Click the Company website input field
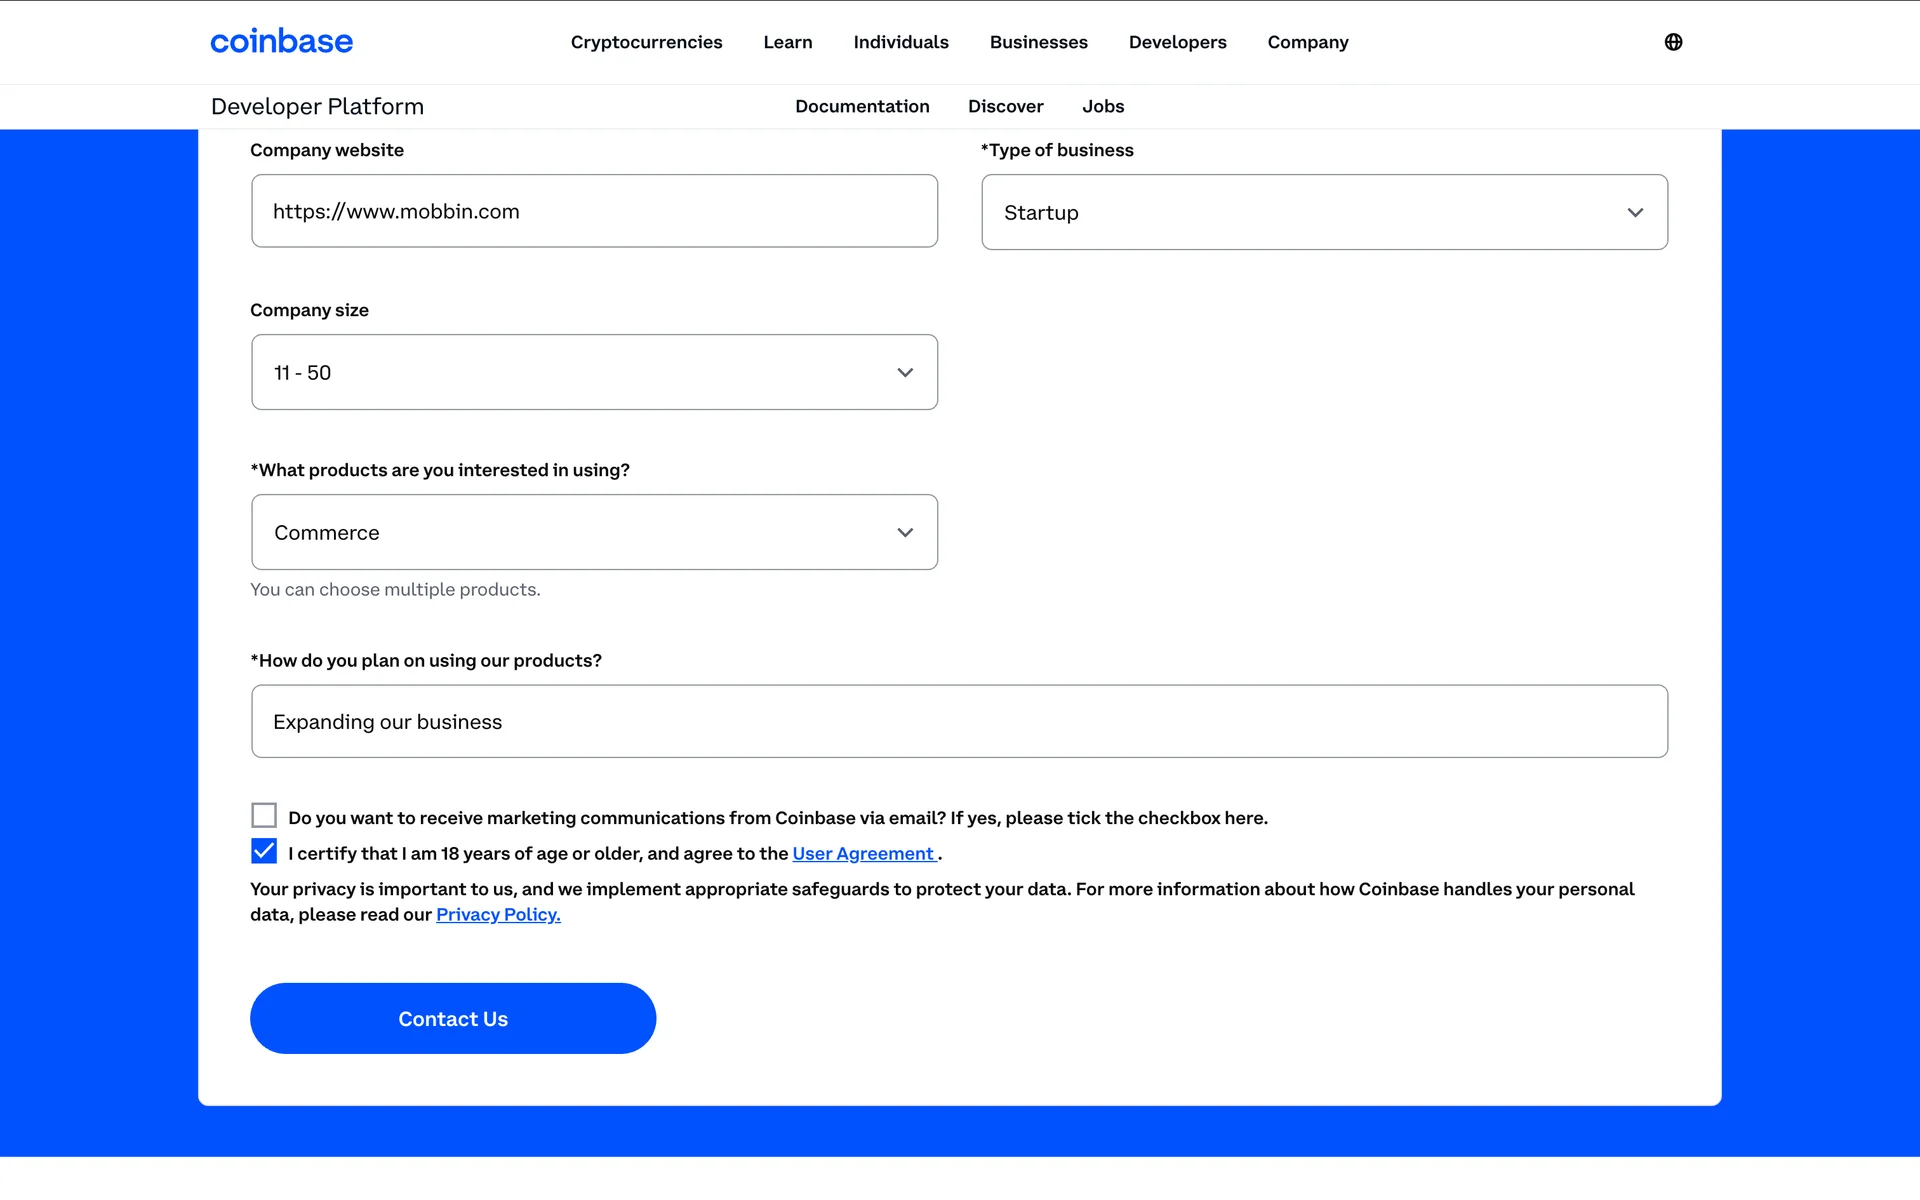Screen dimensions: 1920x1200 (594, 211)
